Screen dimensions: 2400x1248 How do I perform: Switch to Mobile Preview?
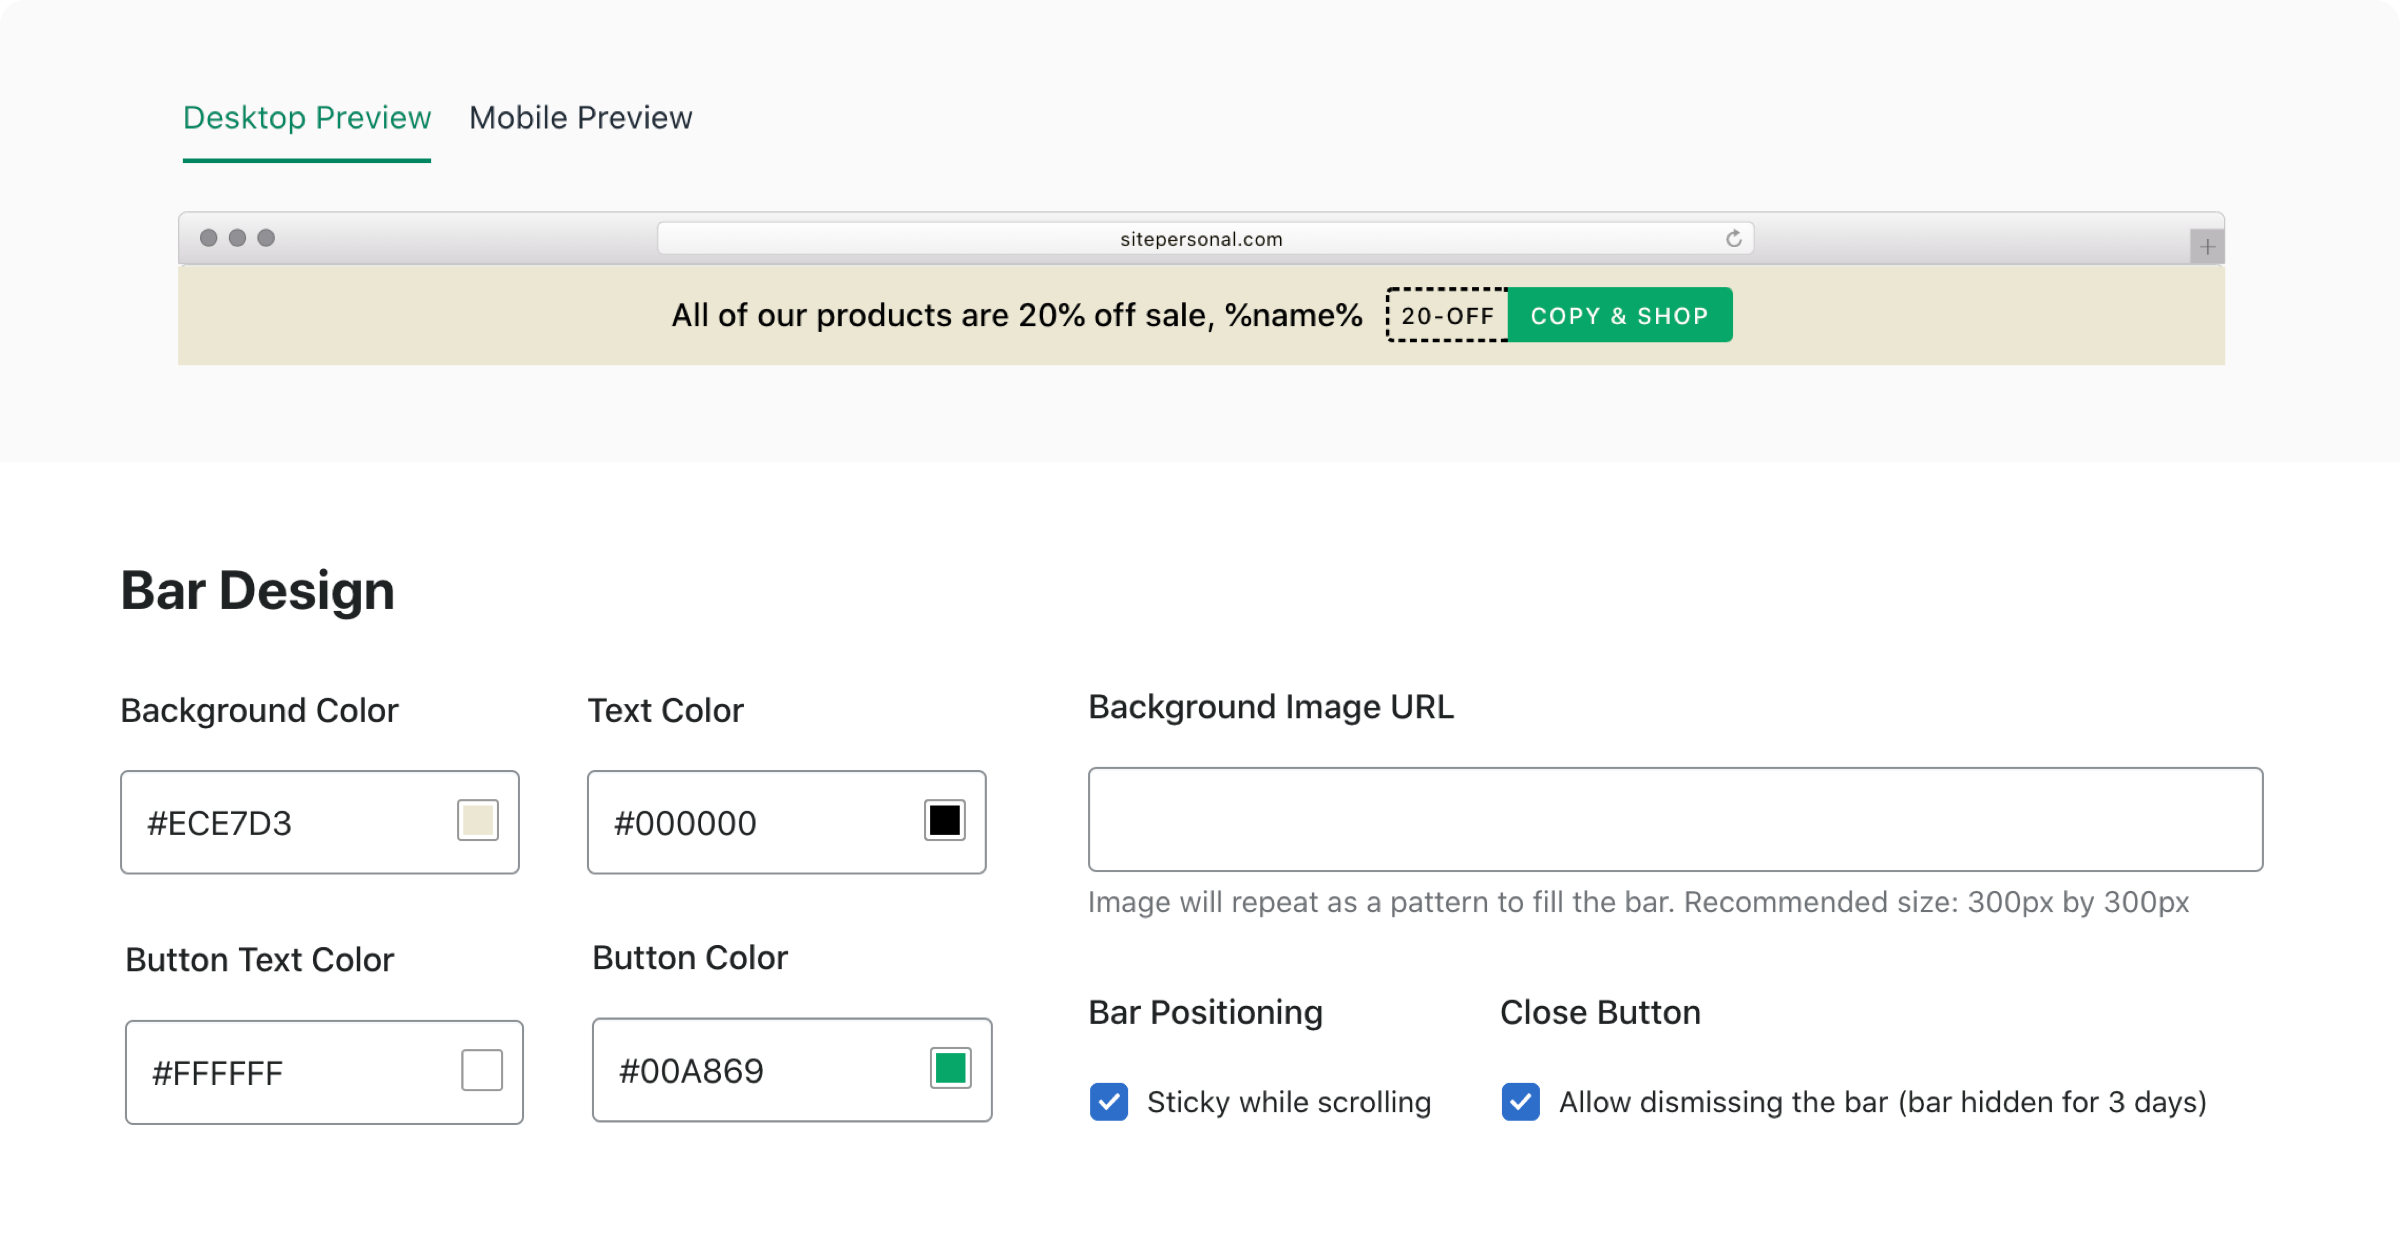click(580, 117)
